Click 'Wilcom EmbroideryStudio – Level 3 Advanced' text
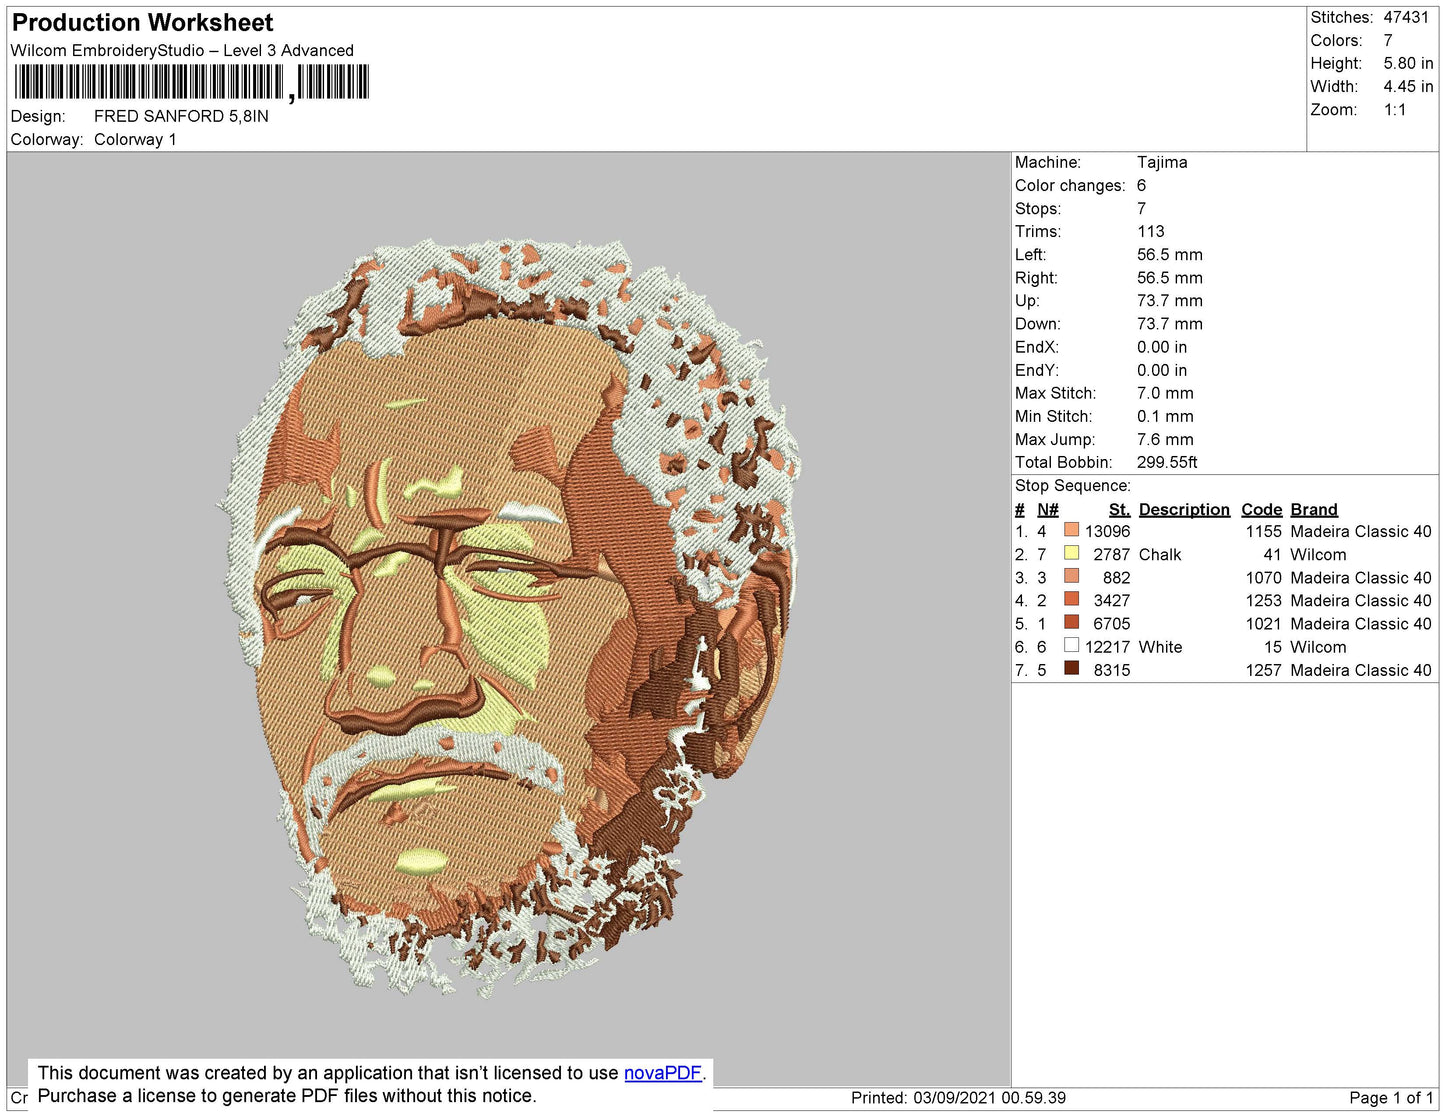 pos(182,50)
